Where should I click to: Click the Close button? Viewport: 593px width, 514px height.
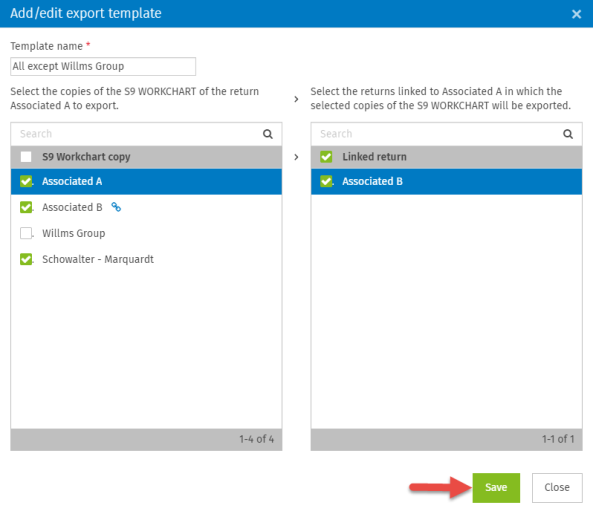(x=557, y=488)
